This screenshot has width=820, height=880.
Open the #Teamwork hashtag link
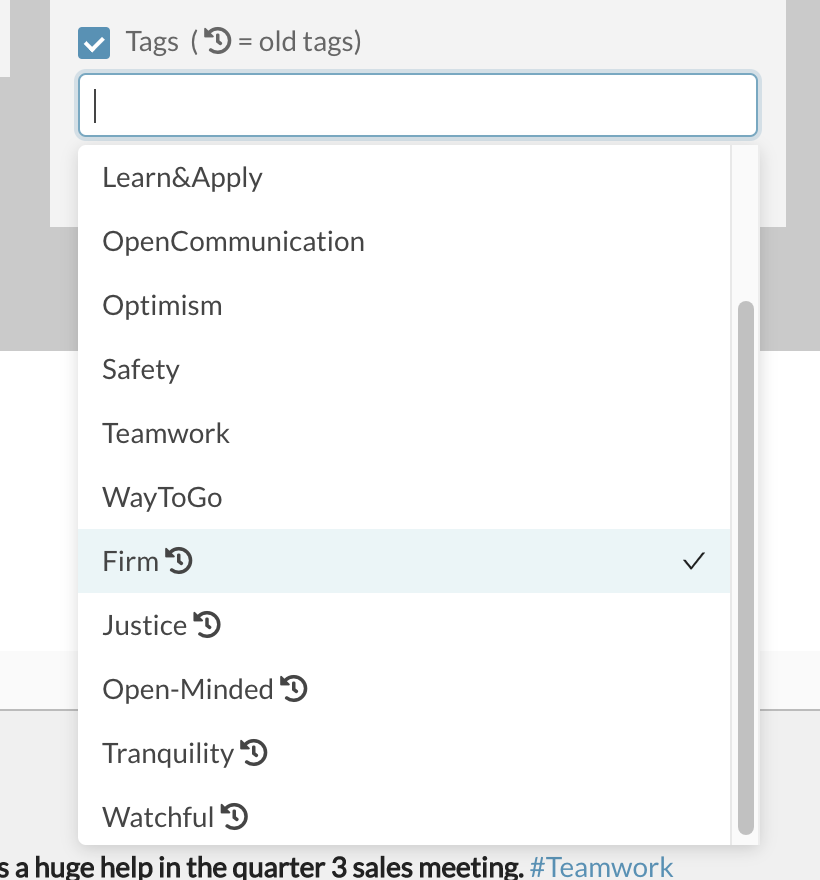601,867
